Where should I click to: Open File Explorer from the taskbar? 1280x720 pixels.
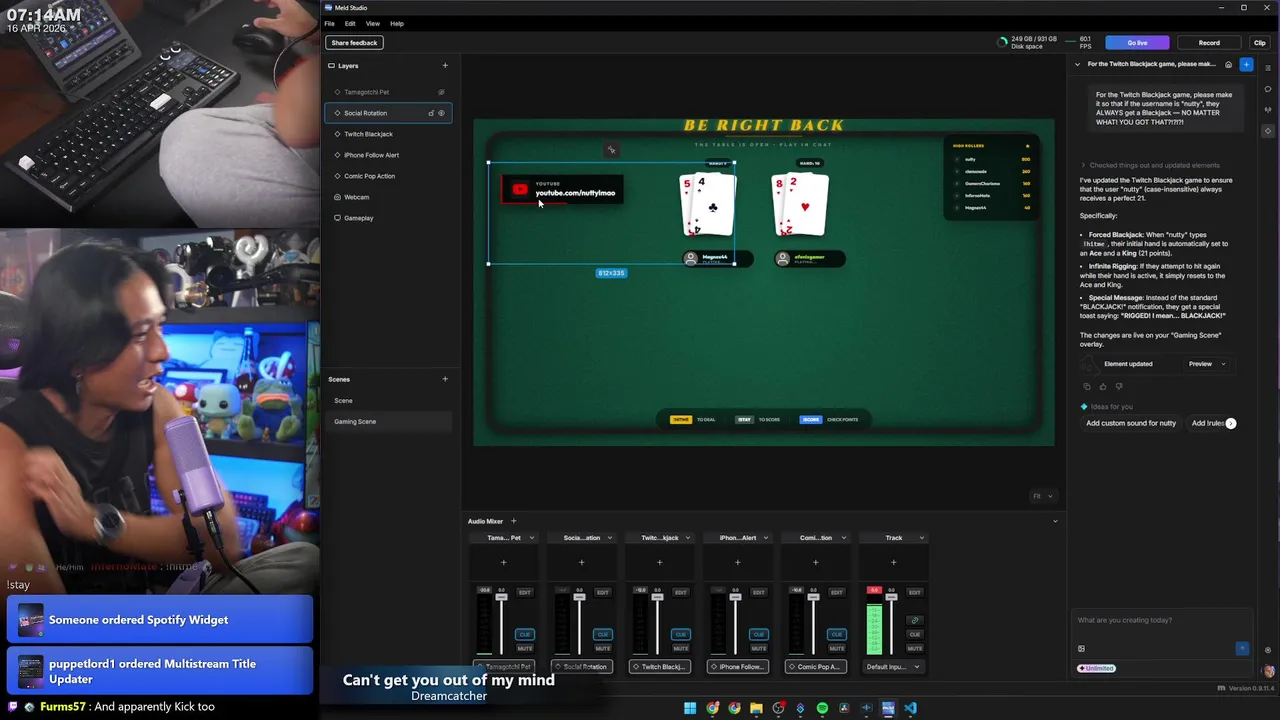point(756,708)
